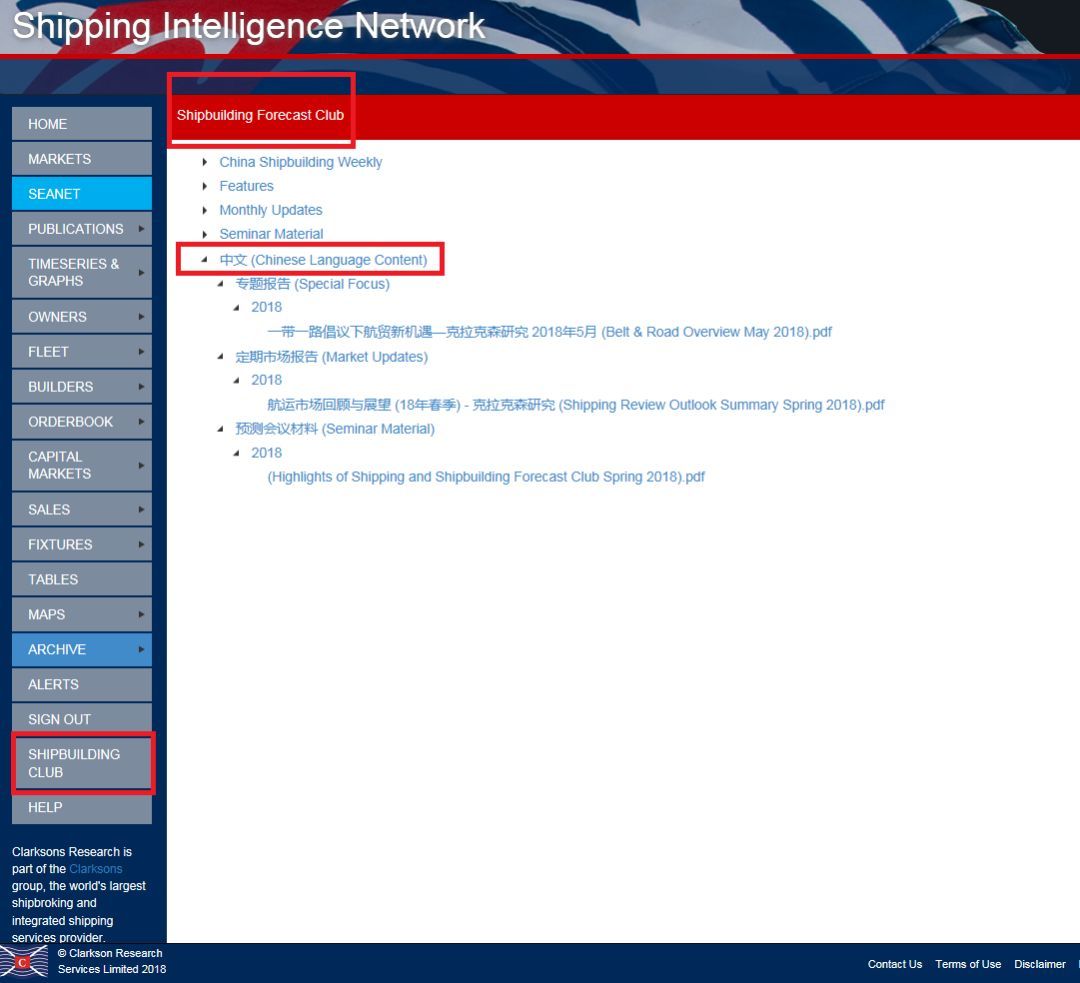Collapse arrow beside Market Updates
The height and width of the screenshot is (983, 1080).
pos(220,357)
